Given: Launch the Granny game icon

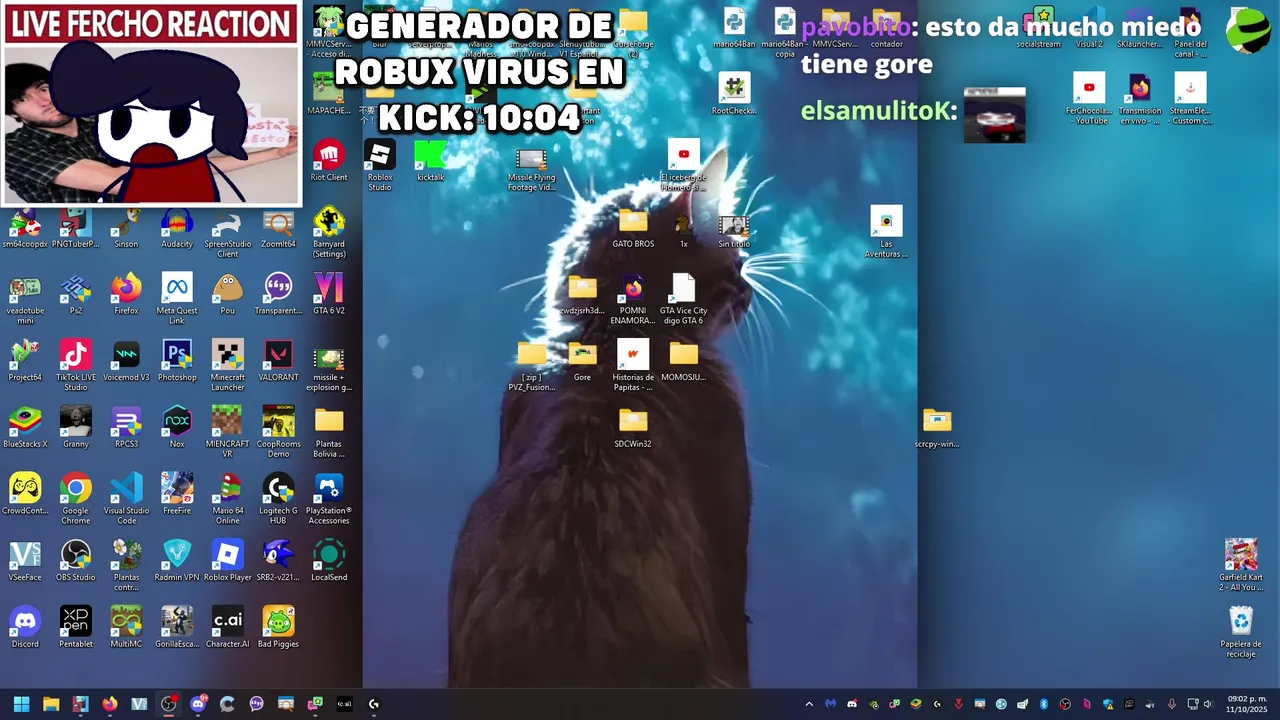Looking at the screenshot, I should click(x=76, y=429).
